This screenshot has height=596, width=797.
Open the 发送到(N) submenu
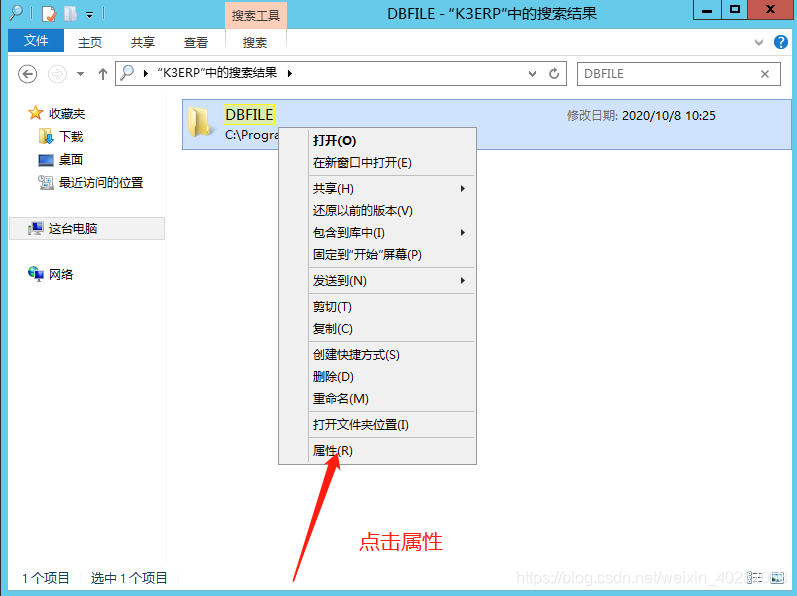[x=377, y=280]
